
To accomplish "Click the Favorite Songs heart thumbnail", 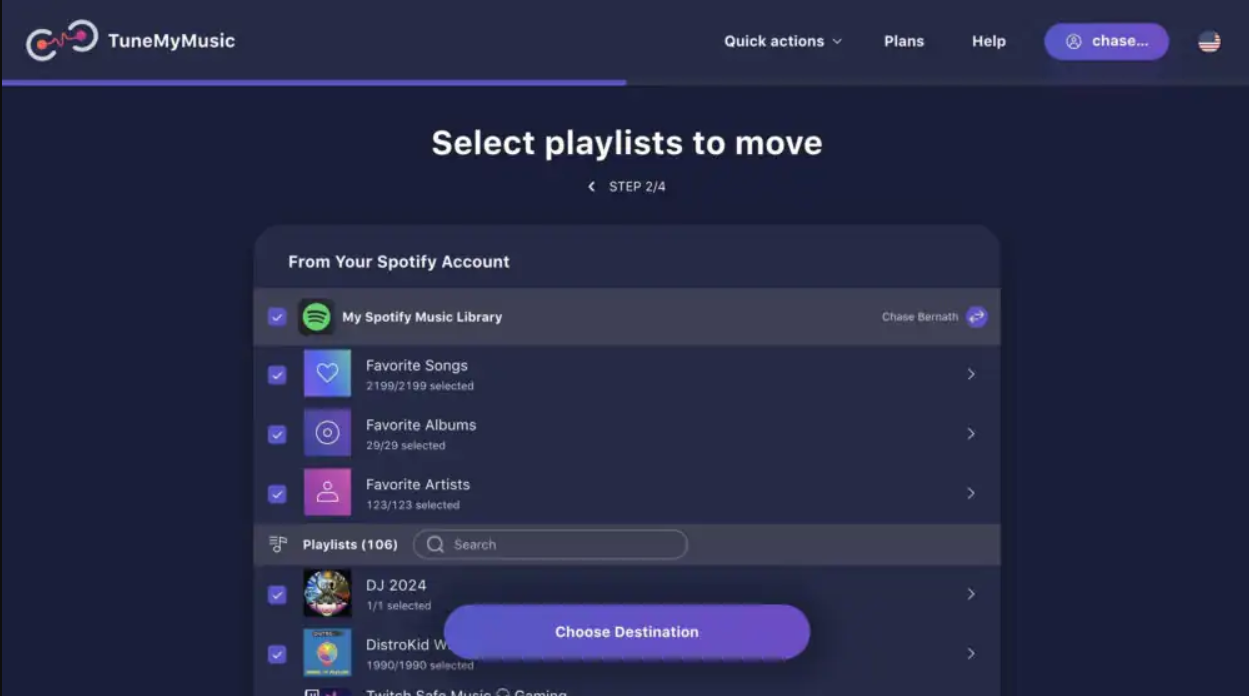I will [327, 374].
